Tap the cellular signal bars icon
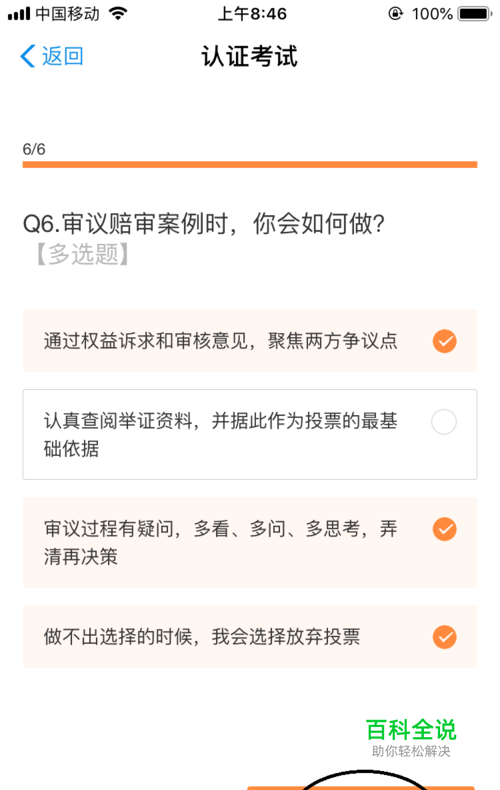The image size is (500, 790). point(19,14)
